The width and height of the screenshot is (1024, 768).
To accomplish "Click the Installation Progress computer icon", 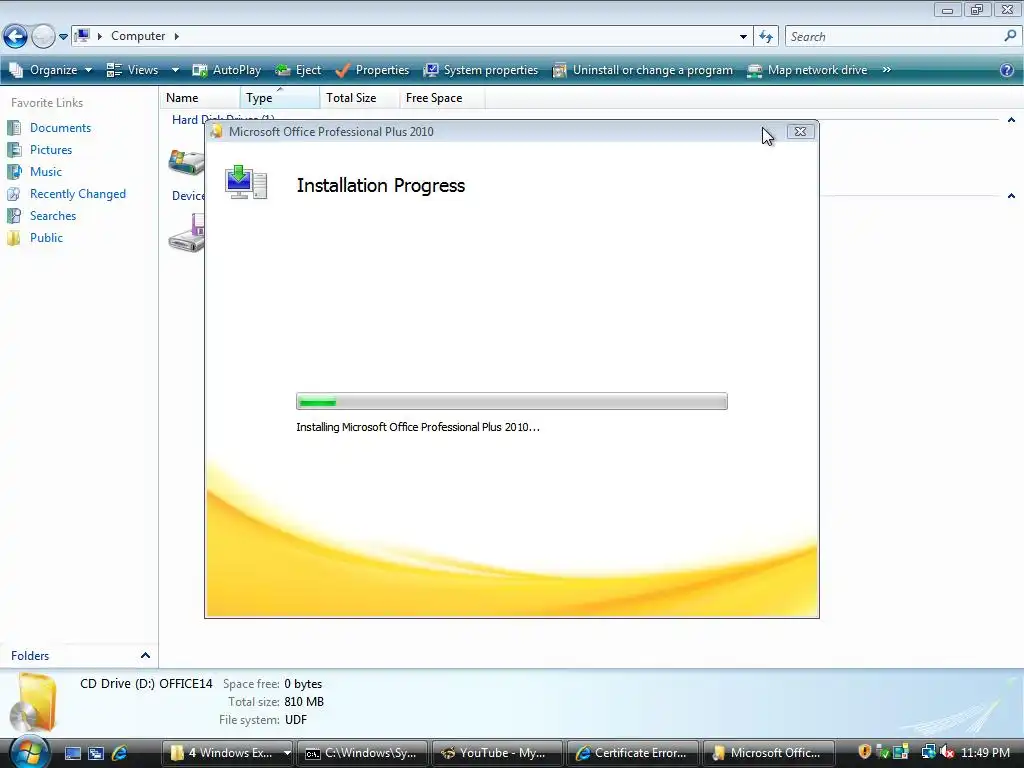I will [x=246, y=182].
